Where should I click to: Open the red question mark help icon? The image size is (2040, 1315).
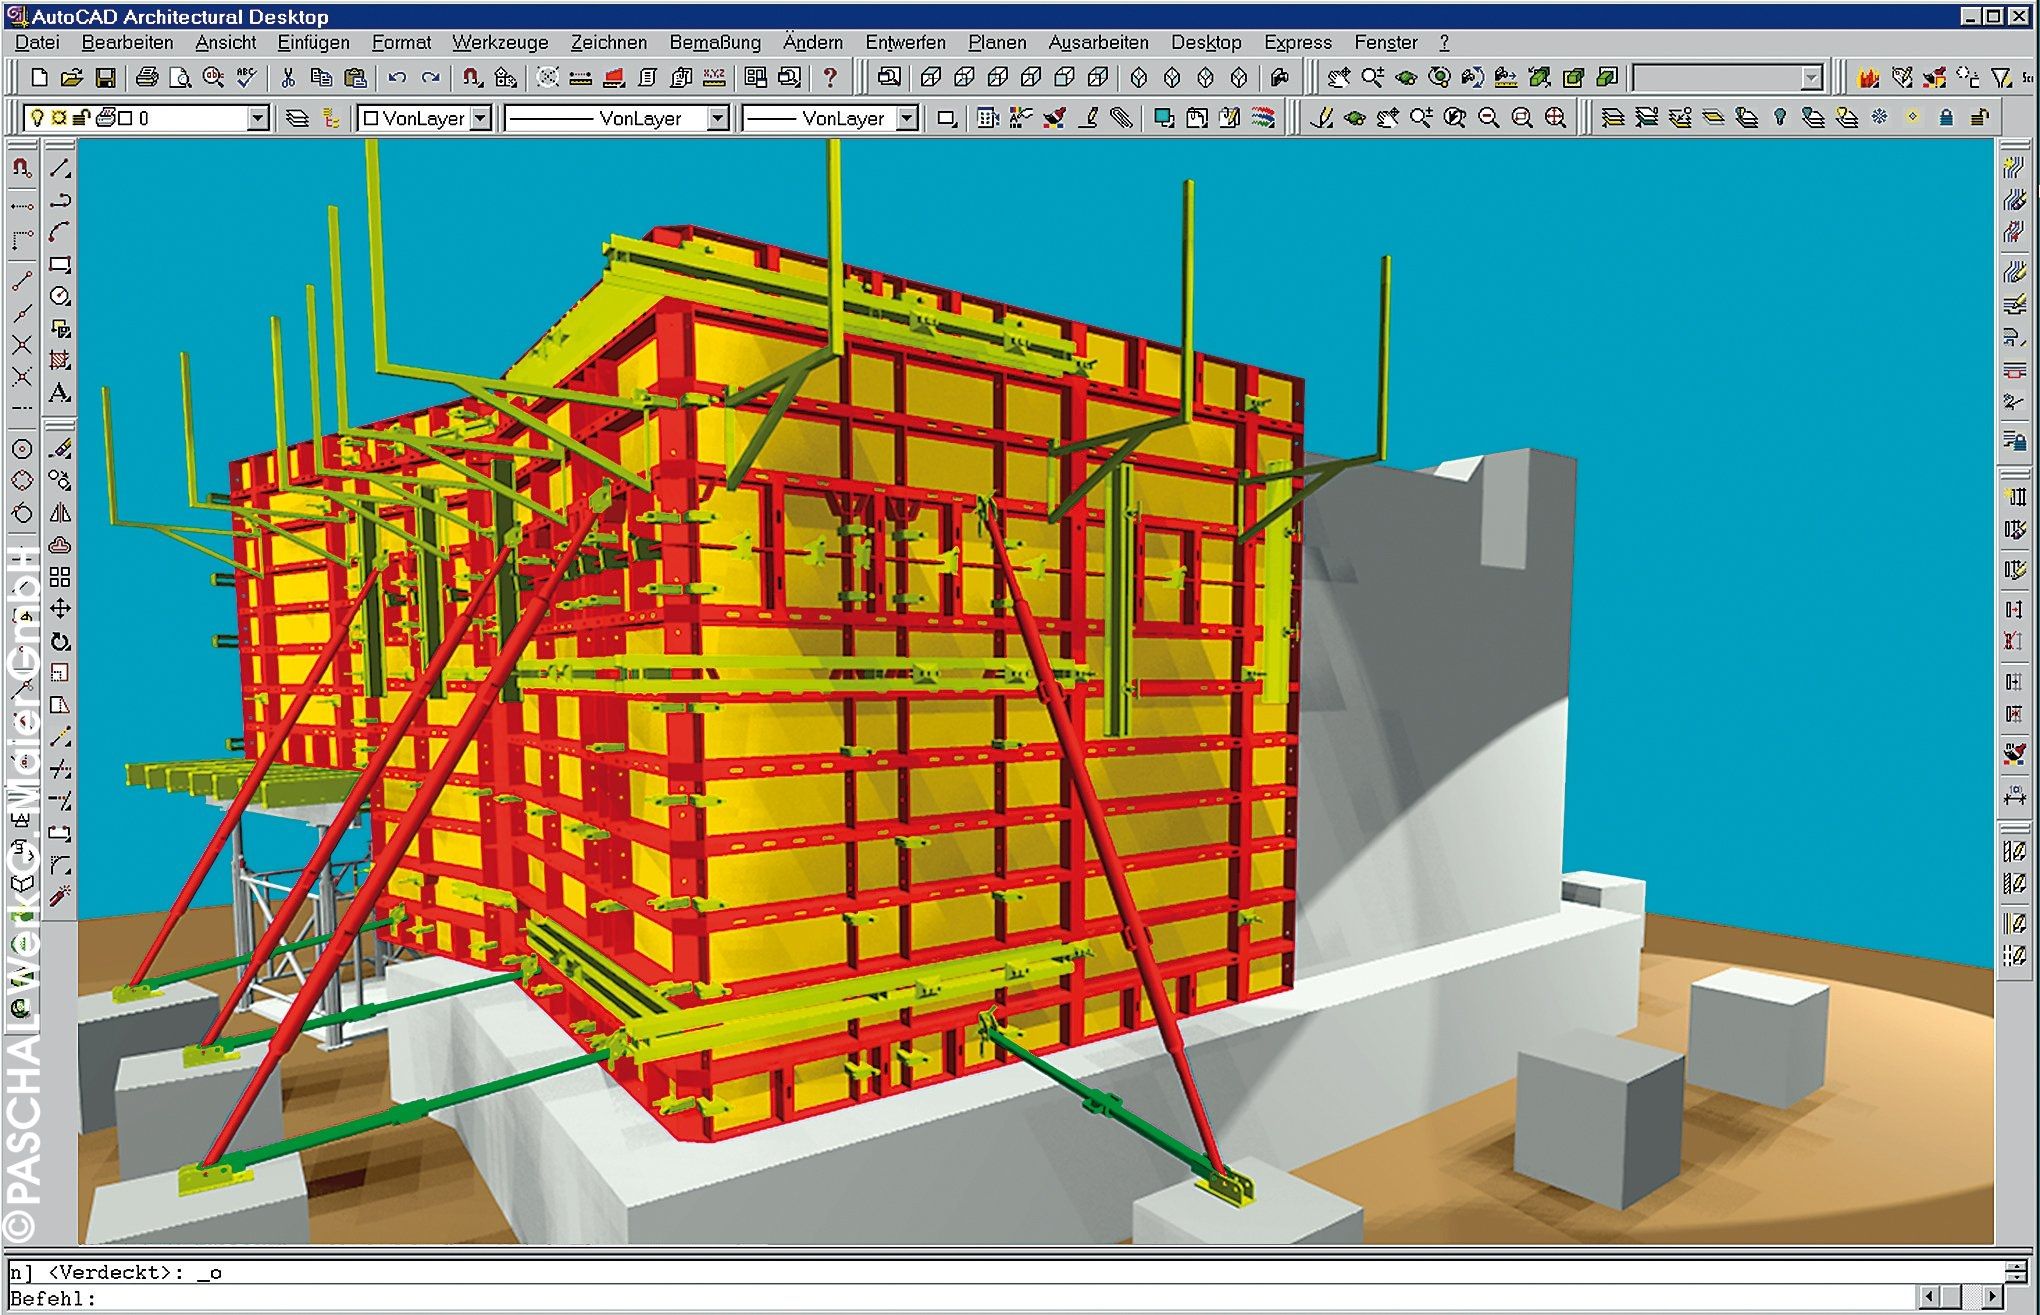click(829, 77)
